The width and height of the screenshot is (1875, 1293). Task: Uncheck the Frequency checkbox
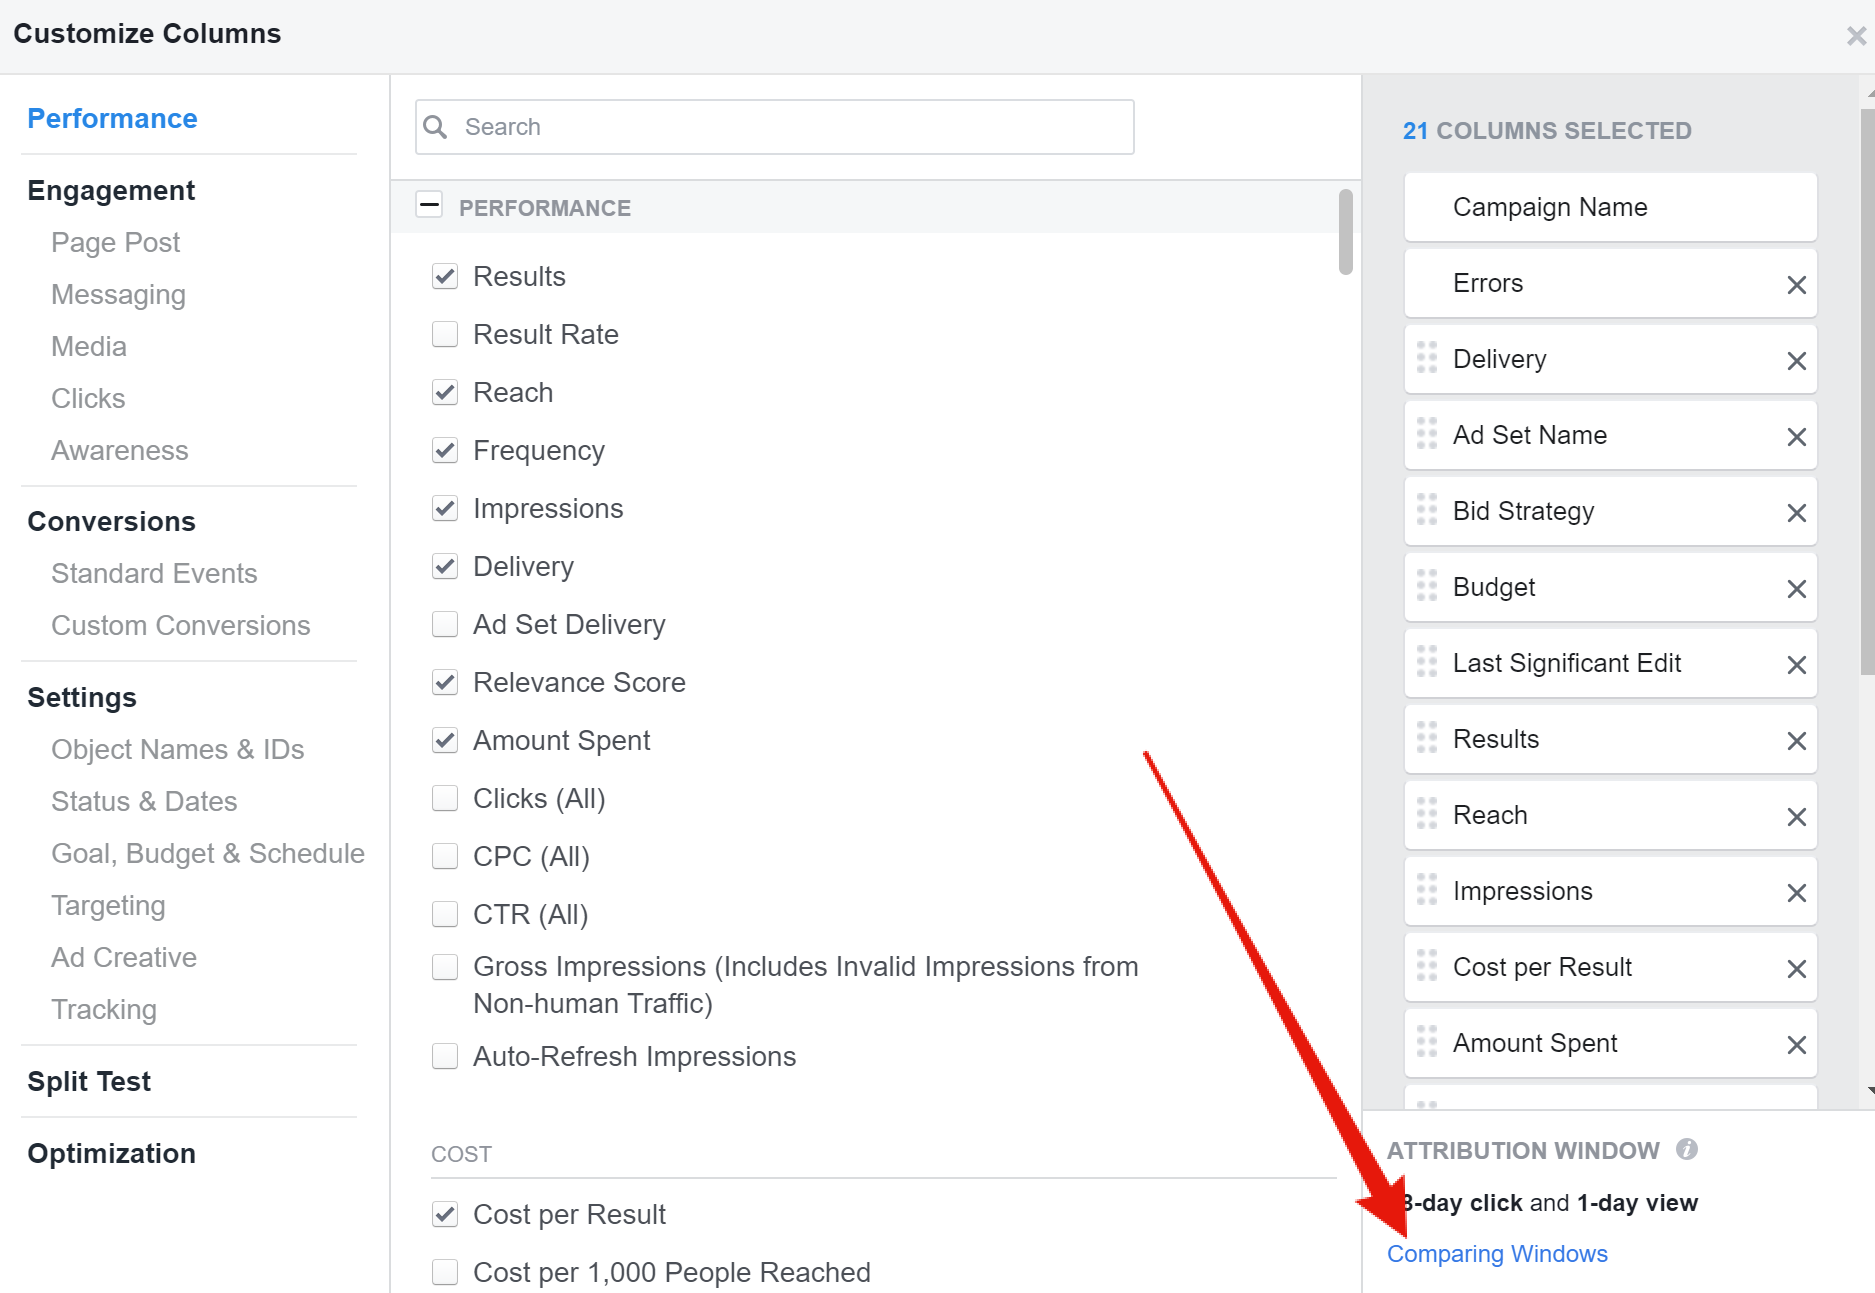[x=445, y=450]
